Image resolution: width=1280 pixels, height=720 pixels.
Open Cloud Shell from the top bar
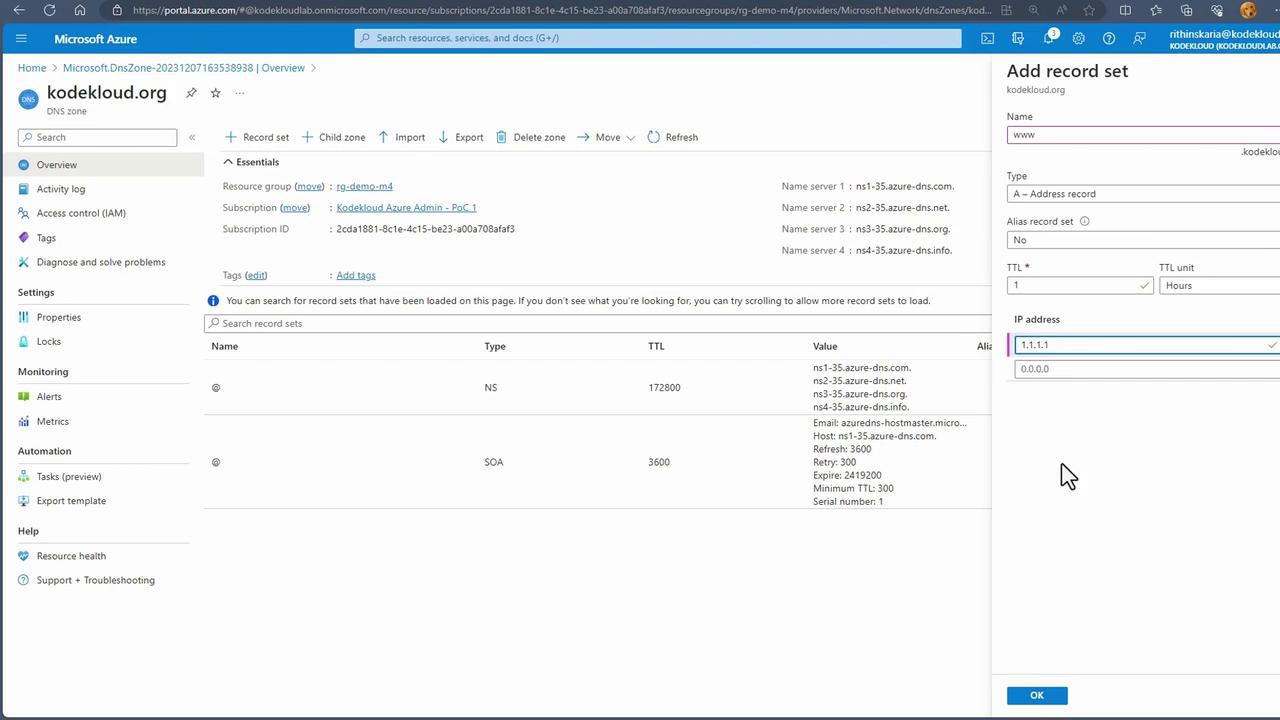point(988,39)
